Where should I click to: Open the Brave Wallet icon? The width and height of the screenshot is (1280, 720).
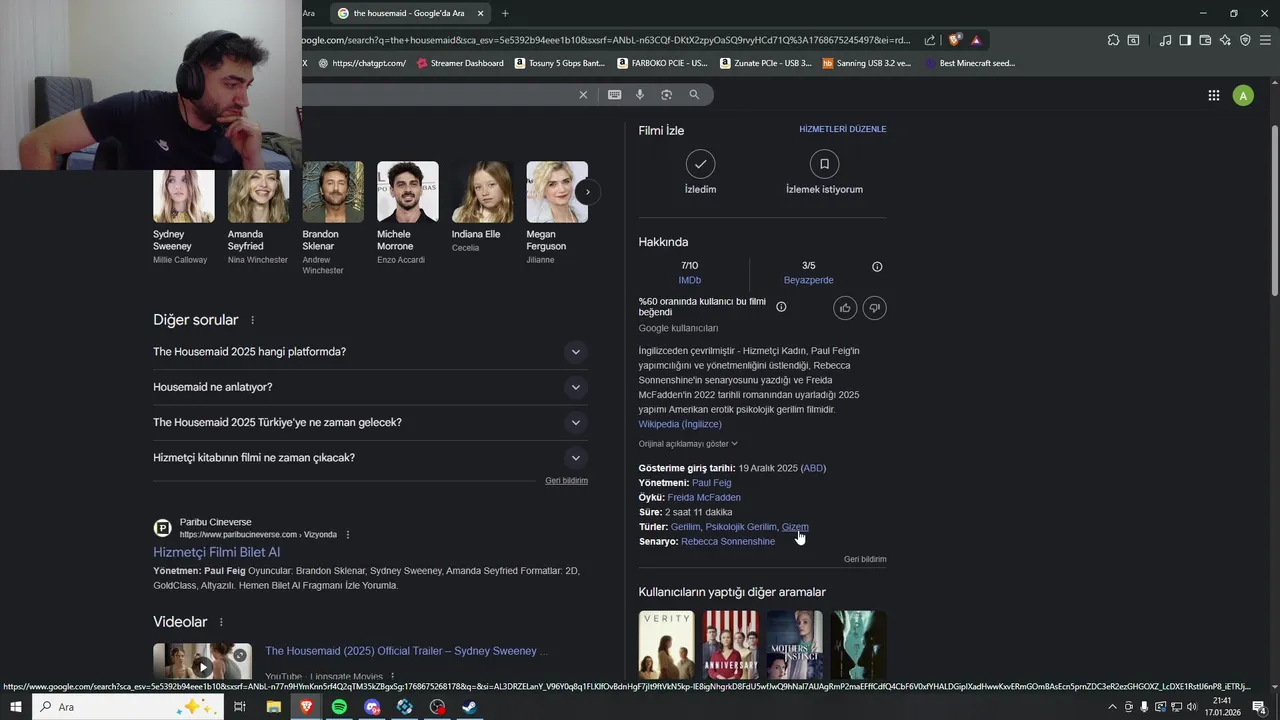click(x=1205, y=40)
